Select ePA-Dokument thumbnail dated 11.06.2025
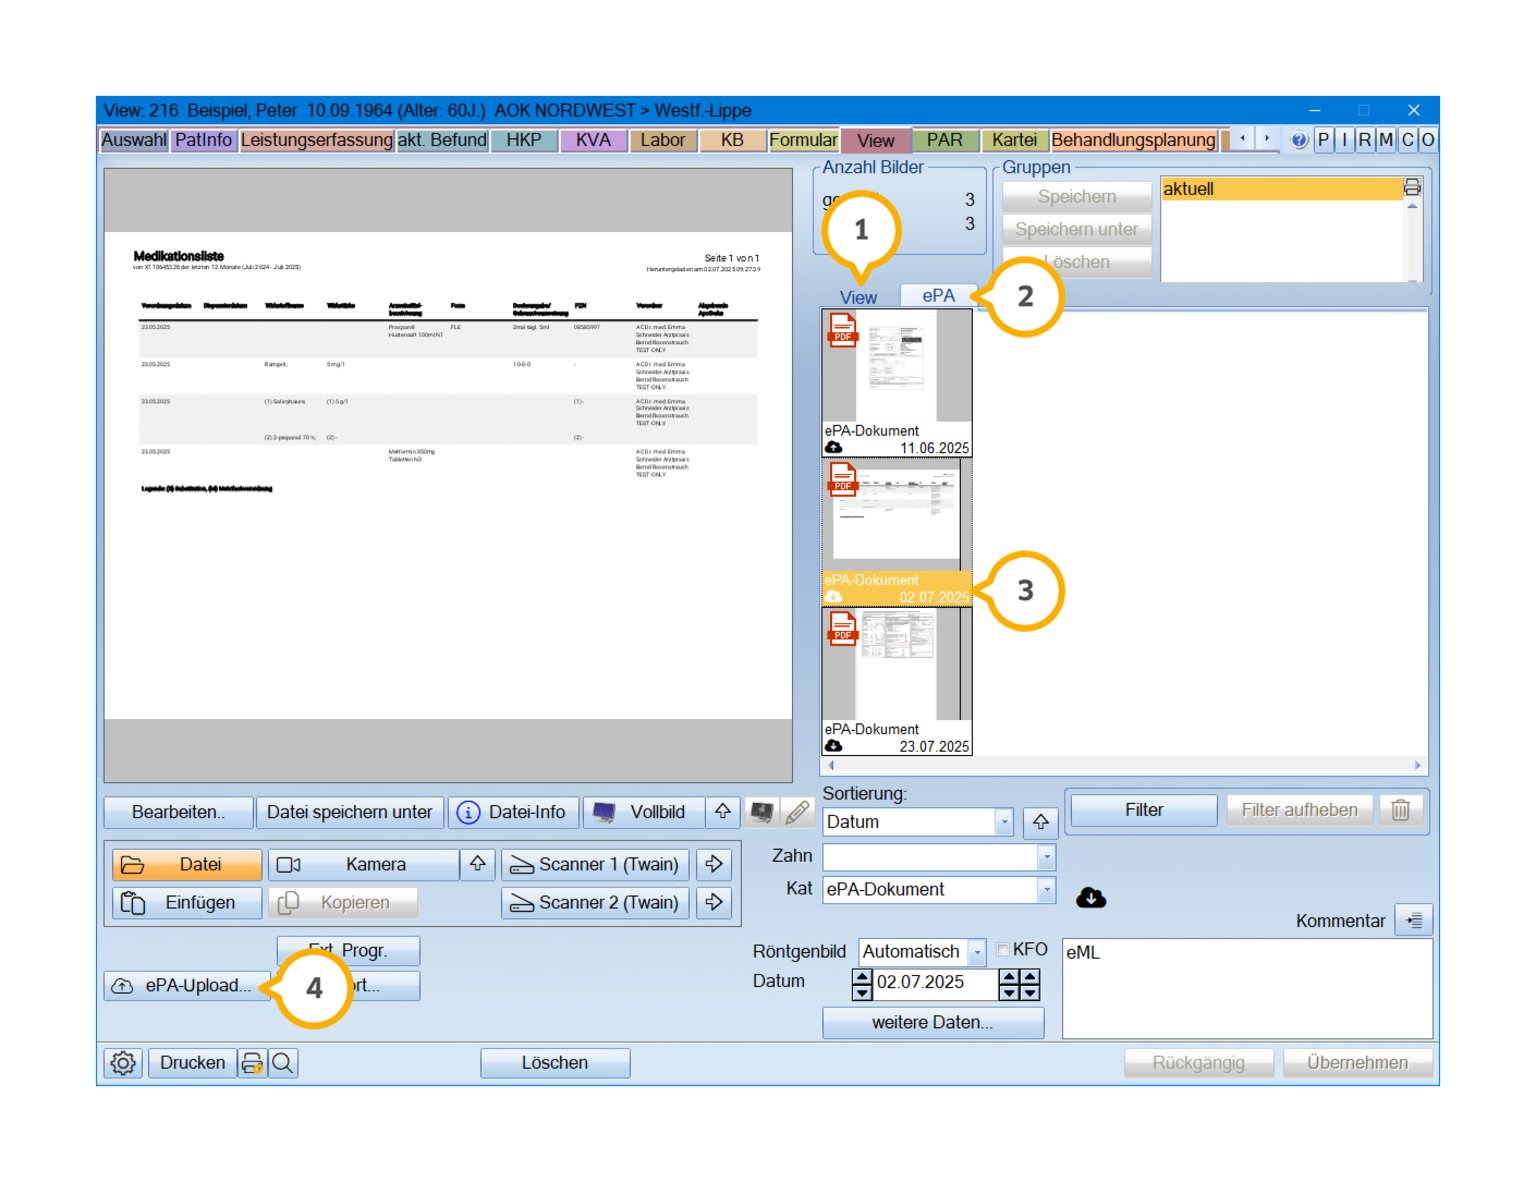This screenshot has height=1182, width=1536. tap(896, 383)
